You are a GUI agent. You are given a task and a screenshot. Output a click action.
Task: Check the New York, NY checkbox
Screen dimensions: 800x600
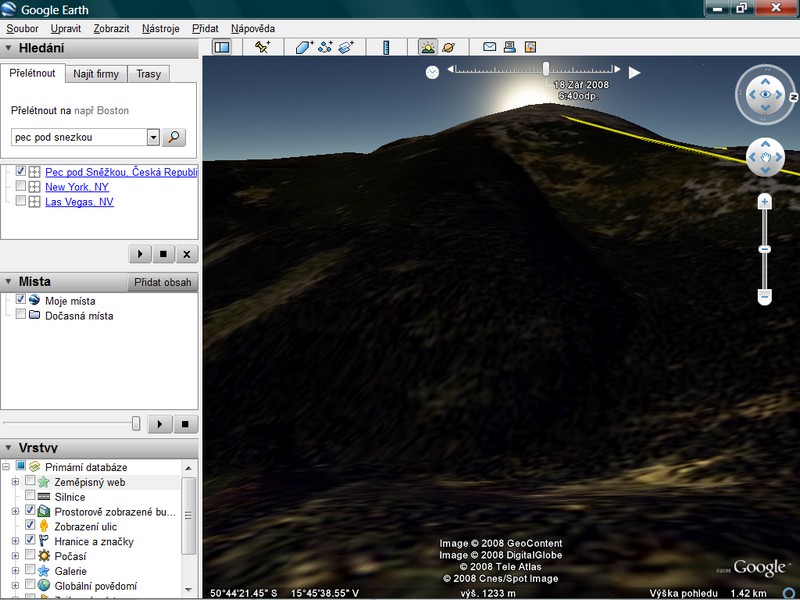coord(20,186)
